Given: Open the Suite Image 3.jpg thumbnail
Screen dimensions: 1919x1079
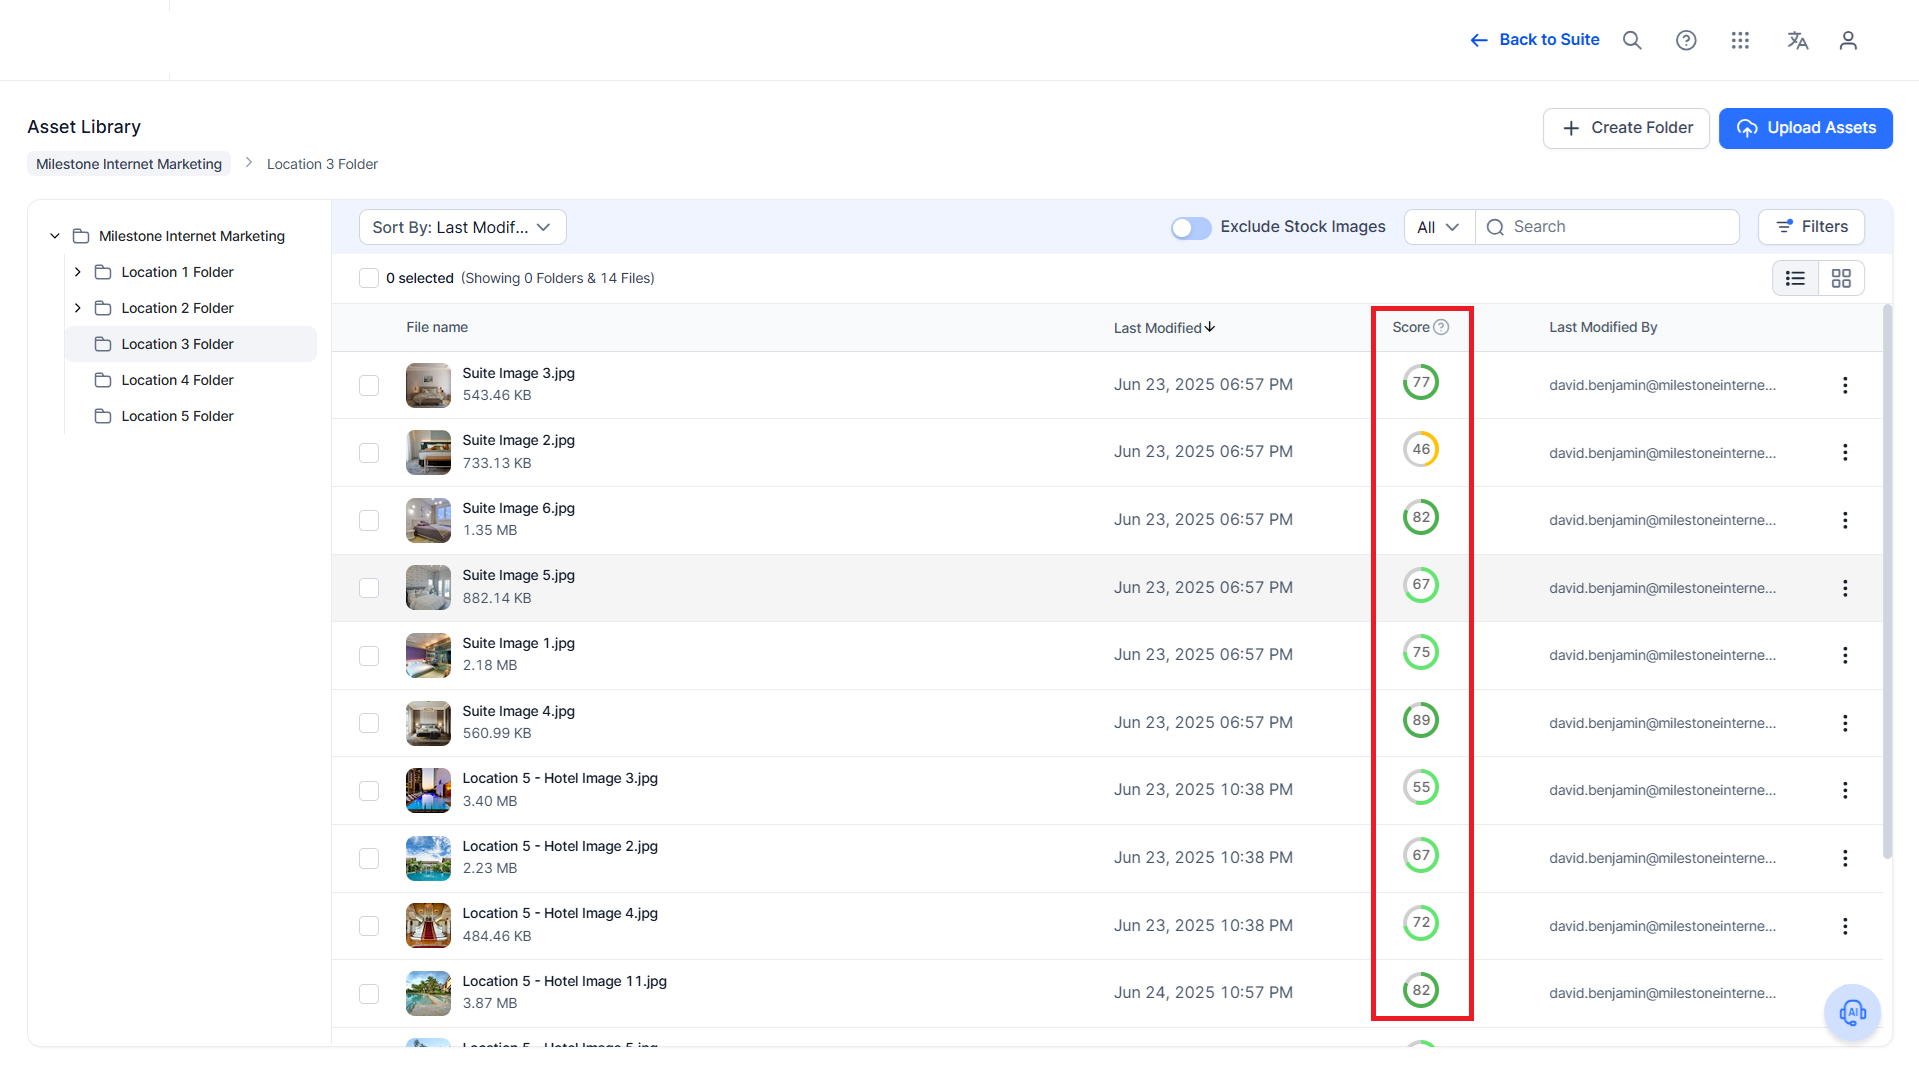Looking at the screenshot, I should point(428,385).
